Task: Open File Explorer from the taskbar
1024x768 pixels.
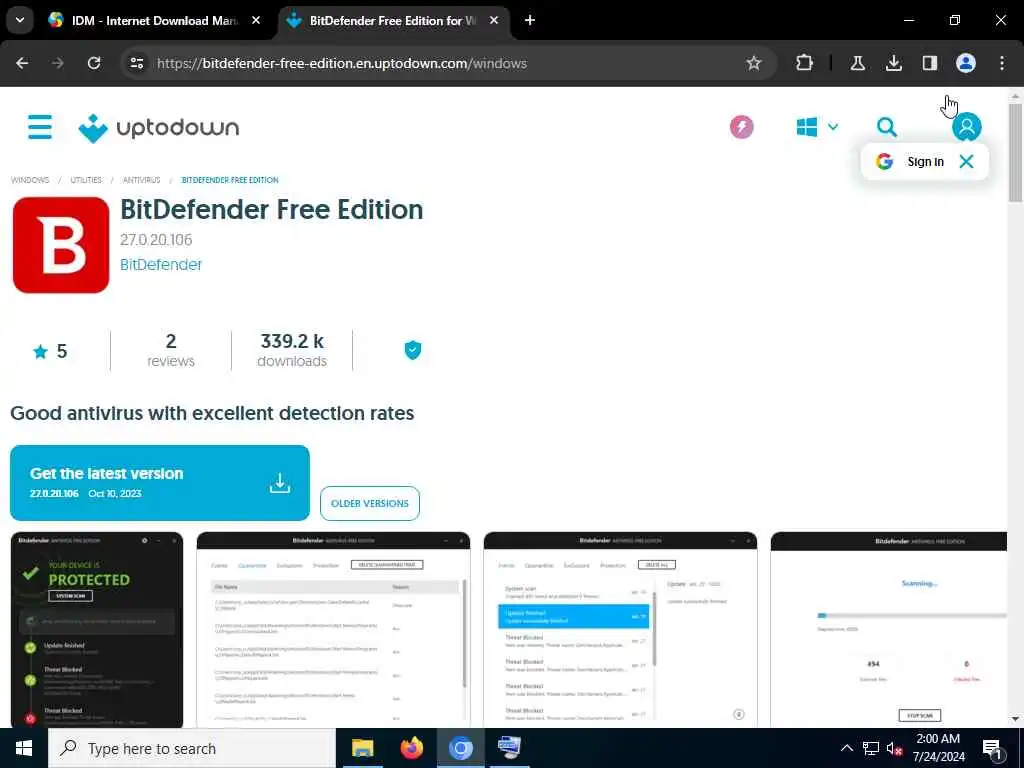Action: tap(362, 748)
